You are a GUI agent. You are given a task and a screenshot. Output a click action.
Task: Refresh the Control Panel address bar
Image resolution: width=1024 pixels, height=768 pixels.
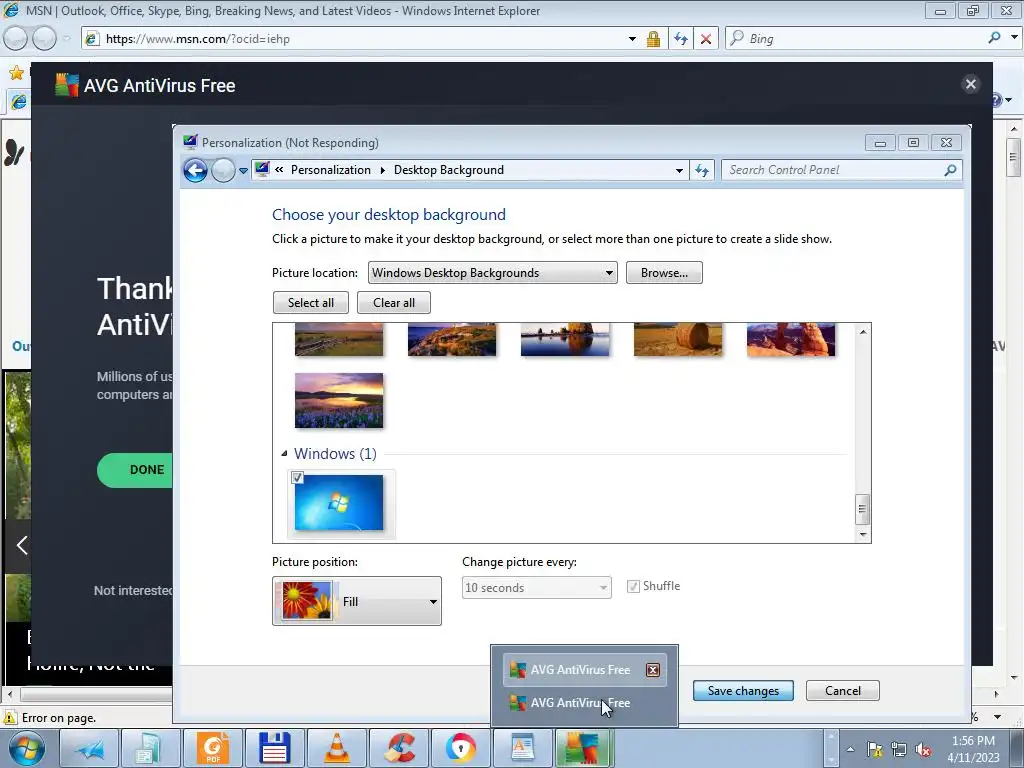click(x=702, y=170)
